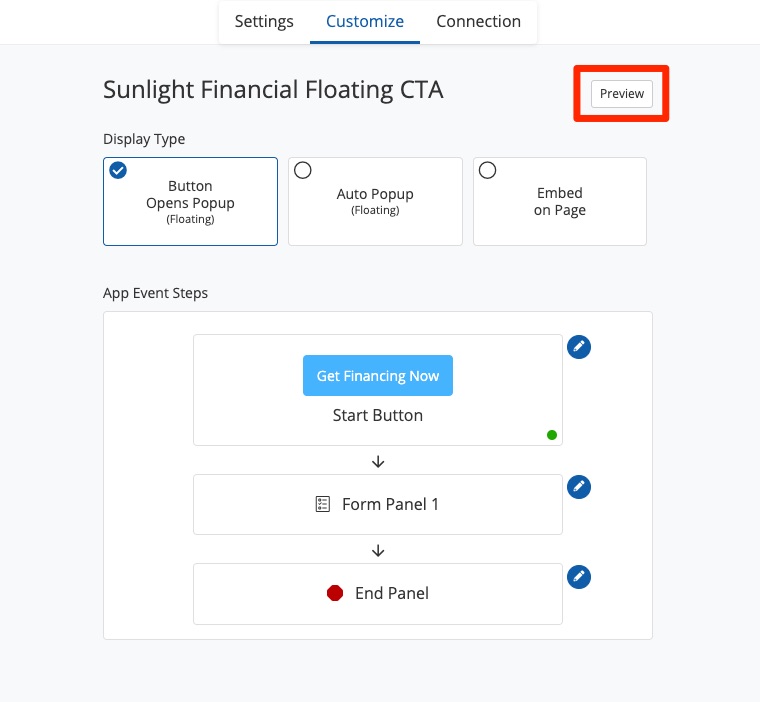The image size is (760, 702).
Task: Select Embed on Page display type
Action: tap(559, 201)
